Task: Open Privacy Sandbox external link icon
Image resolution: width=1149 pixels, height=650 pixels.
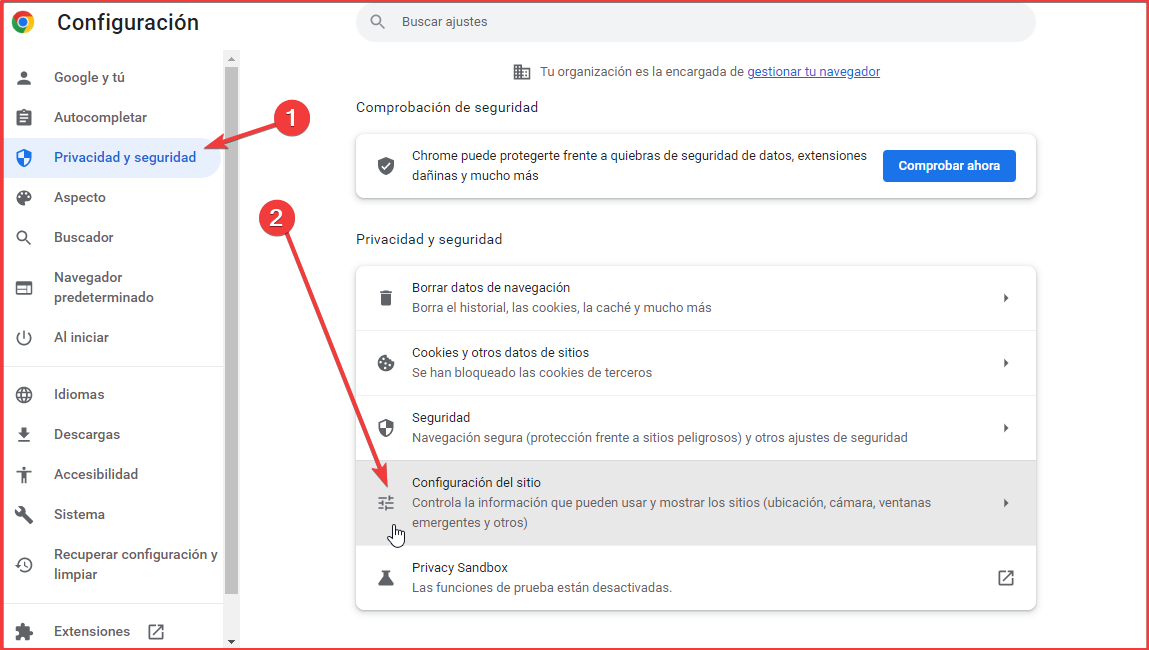Action: point(1006,577)
